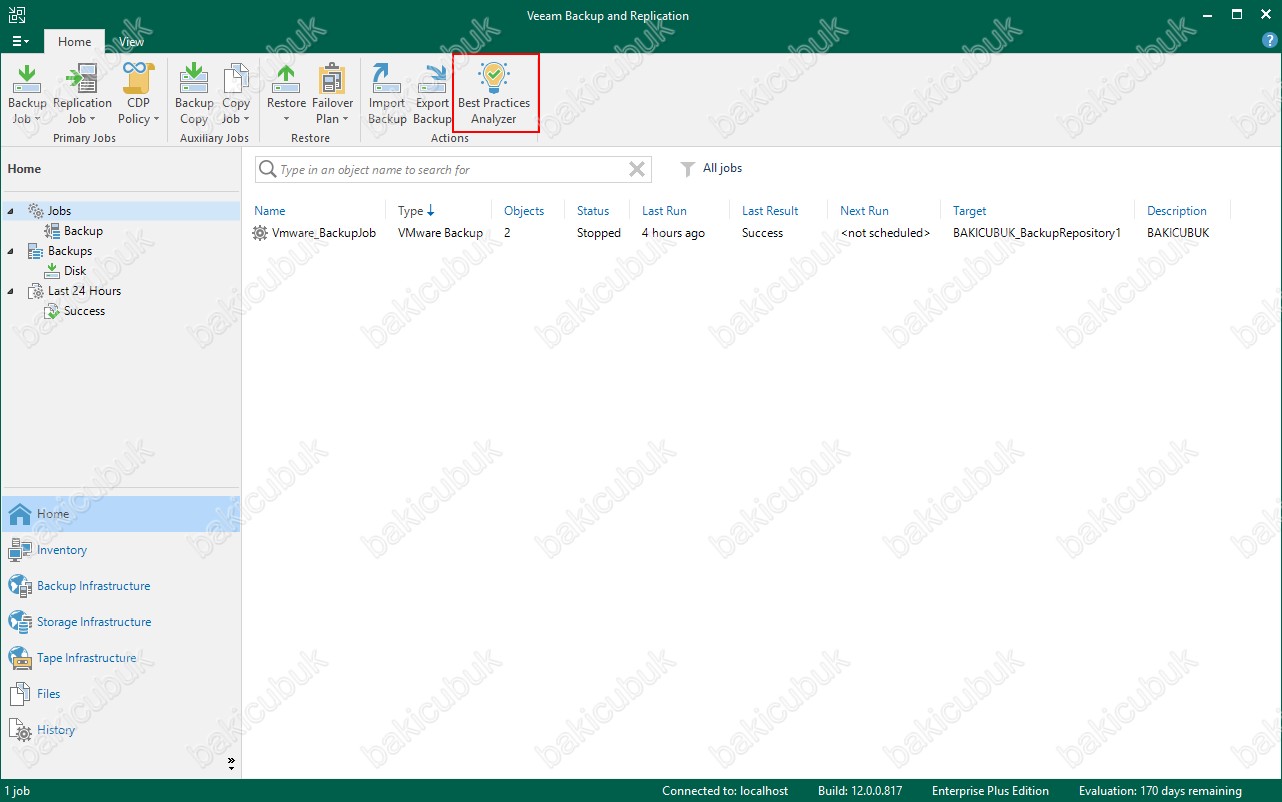Click the All jobs filter label
This screenshot has width=1282, height=802.
[x=722, y=168]
